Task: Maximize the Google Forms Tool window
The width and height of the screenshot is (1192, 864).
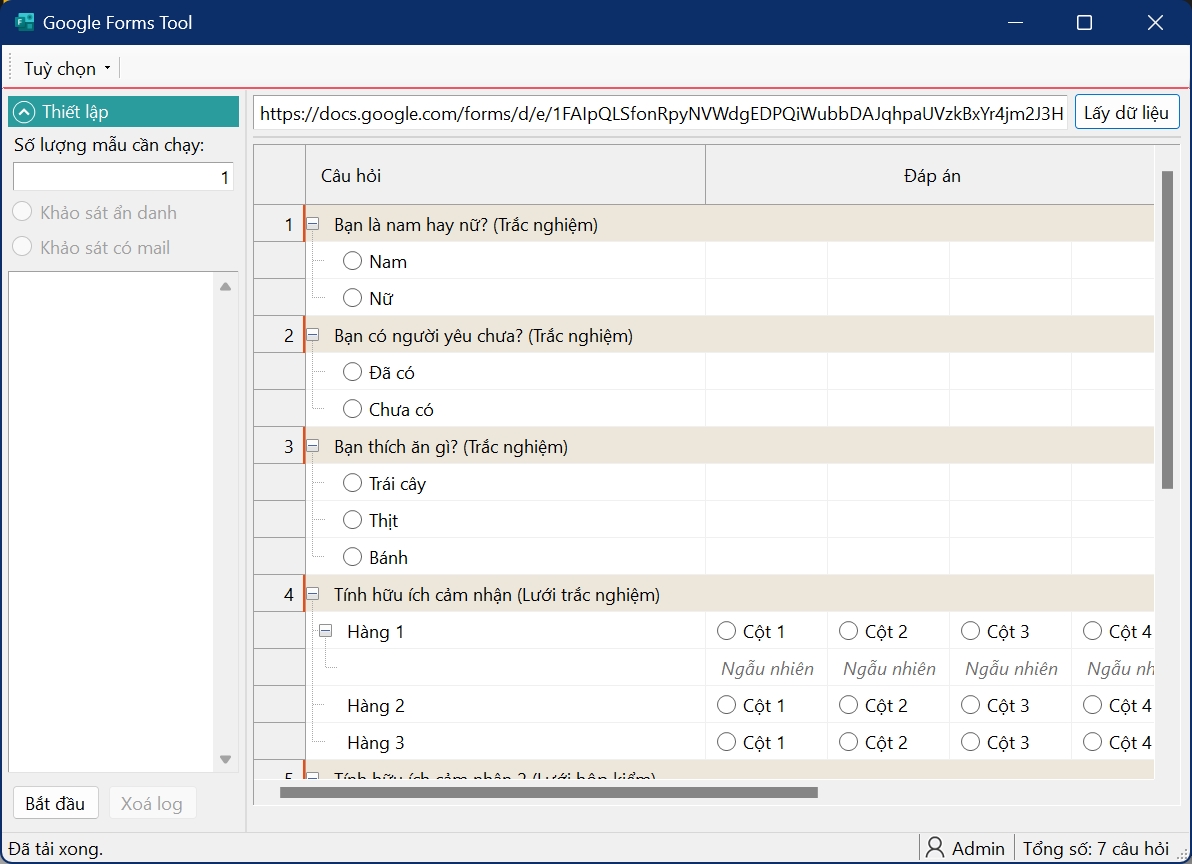Action: pos(1085,23)
